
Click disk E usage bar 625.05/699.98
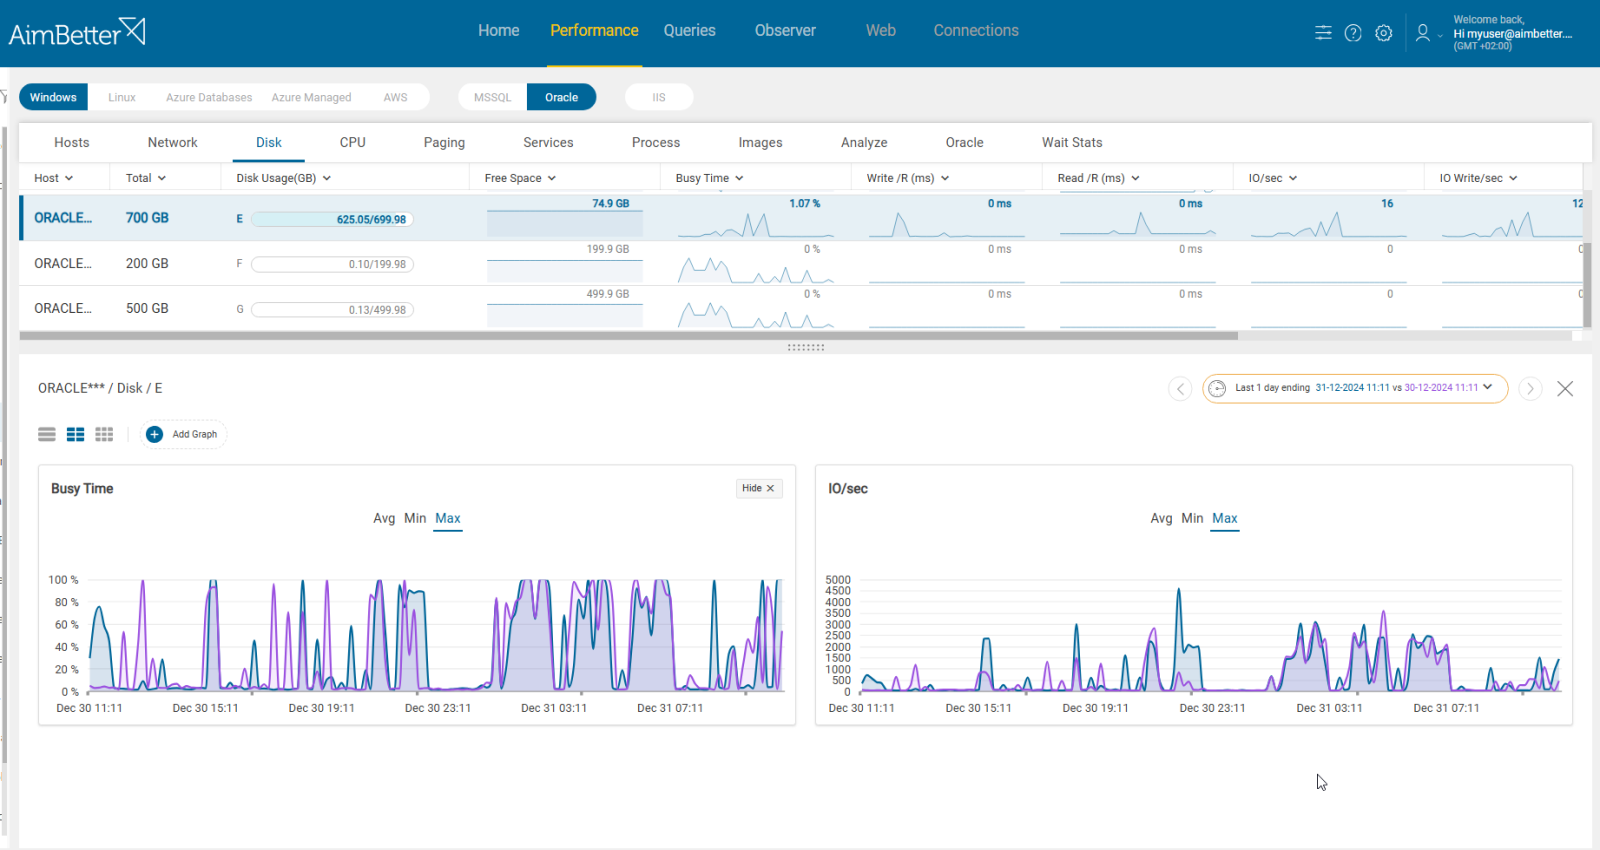click(x=332, y=219)
